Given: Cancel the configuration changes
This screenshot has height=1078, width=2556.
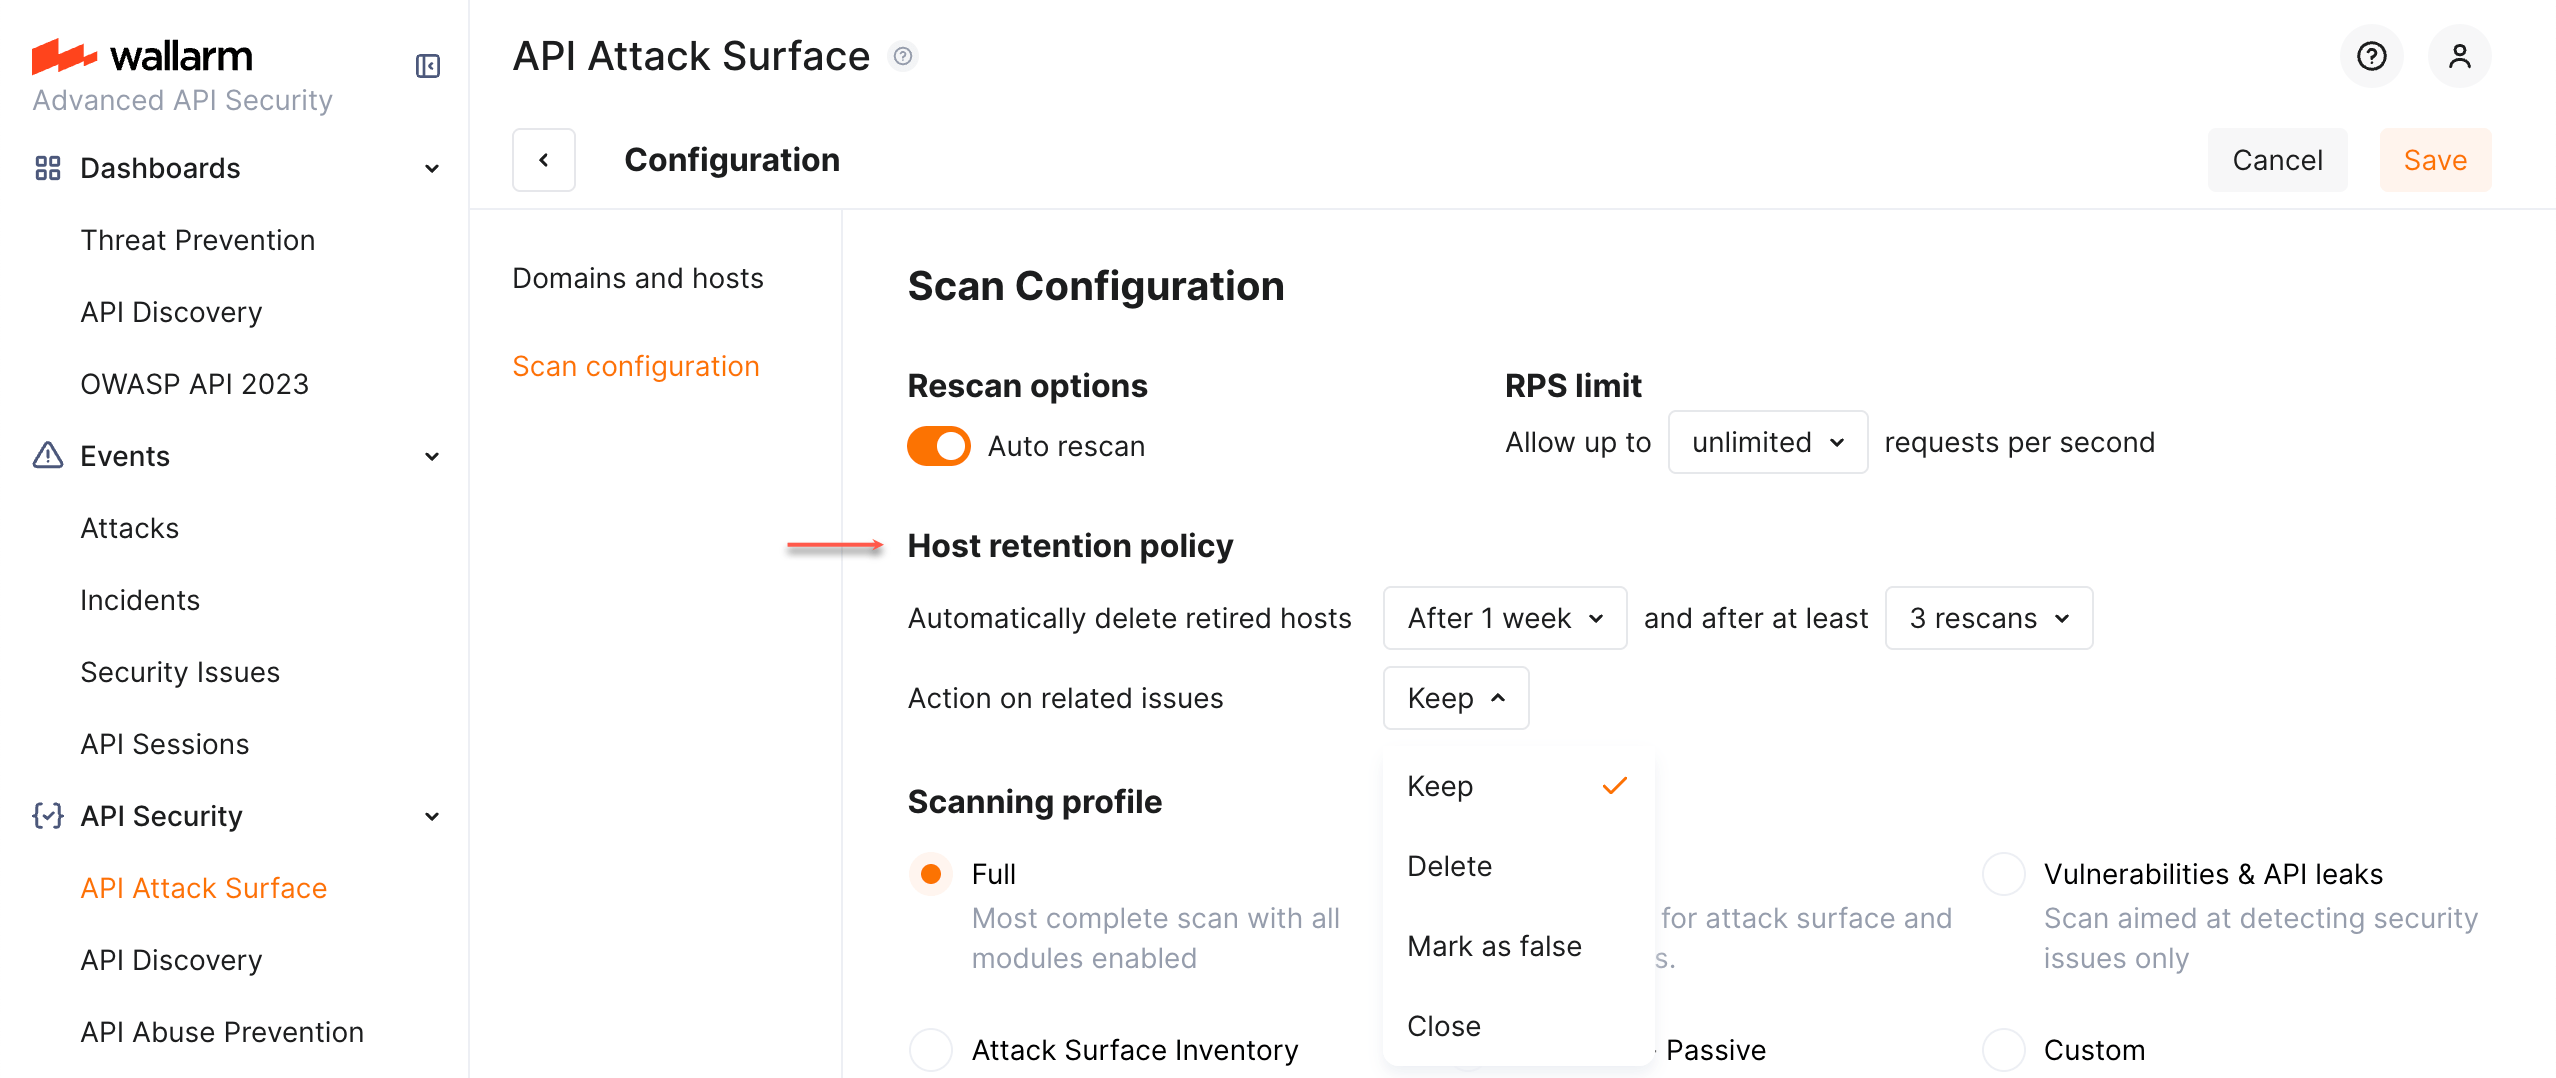Looking at the screenshot, I should click(2277, 160).
